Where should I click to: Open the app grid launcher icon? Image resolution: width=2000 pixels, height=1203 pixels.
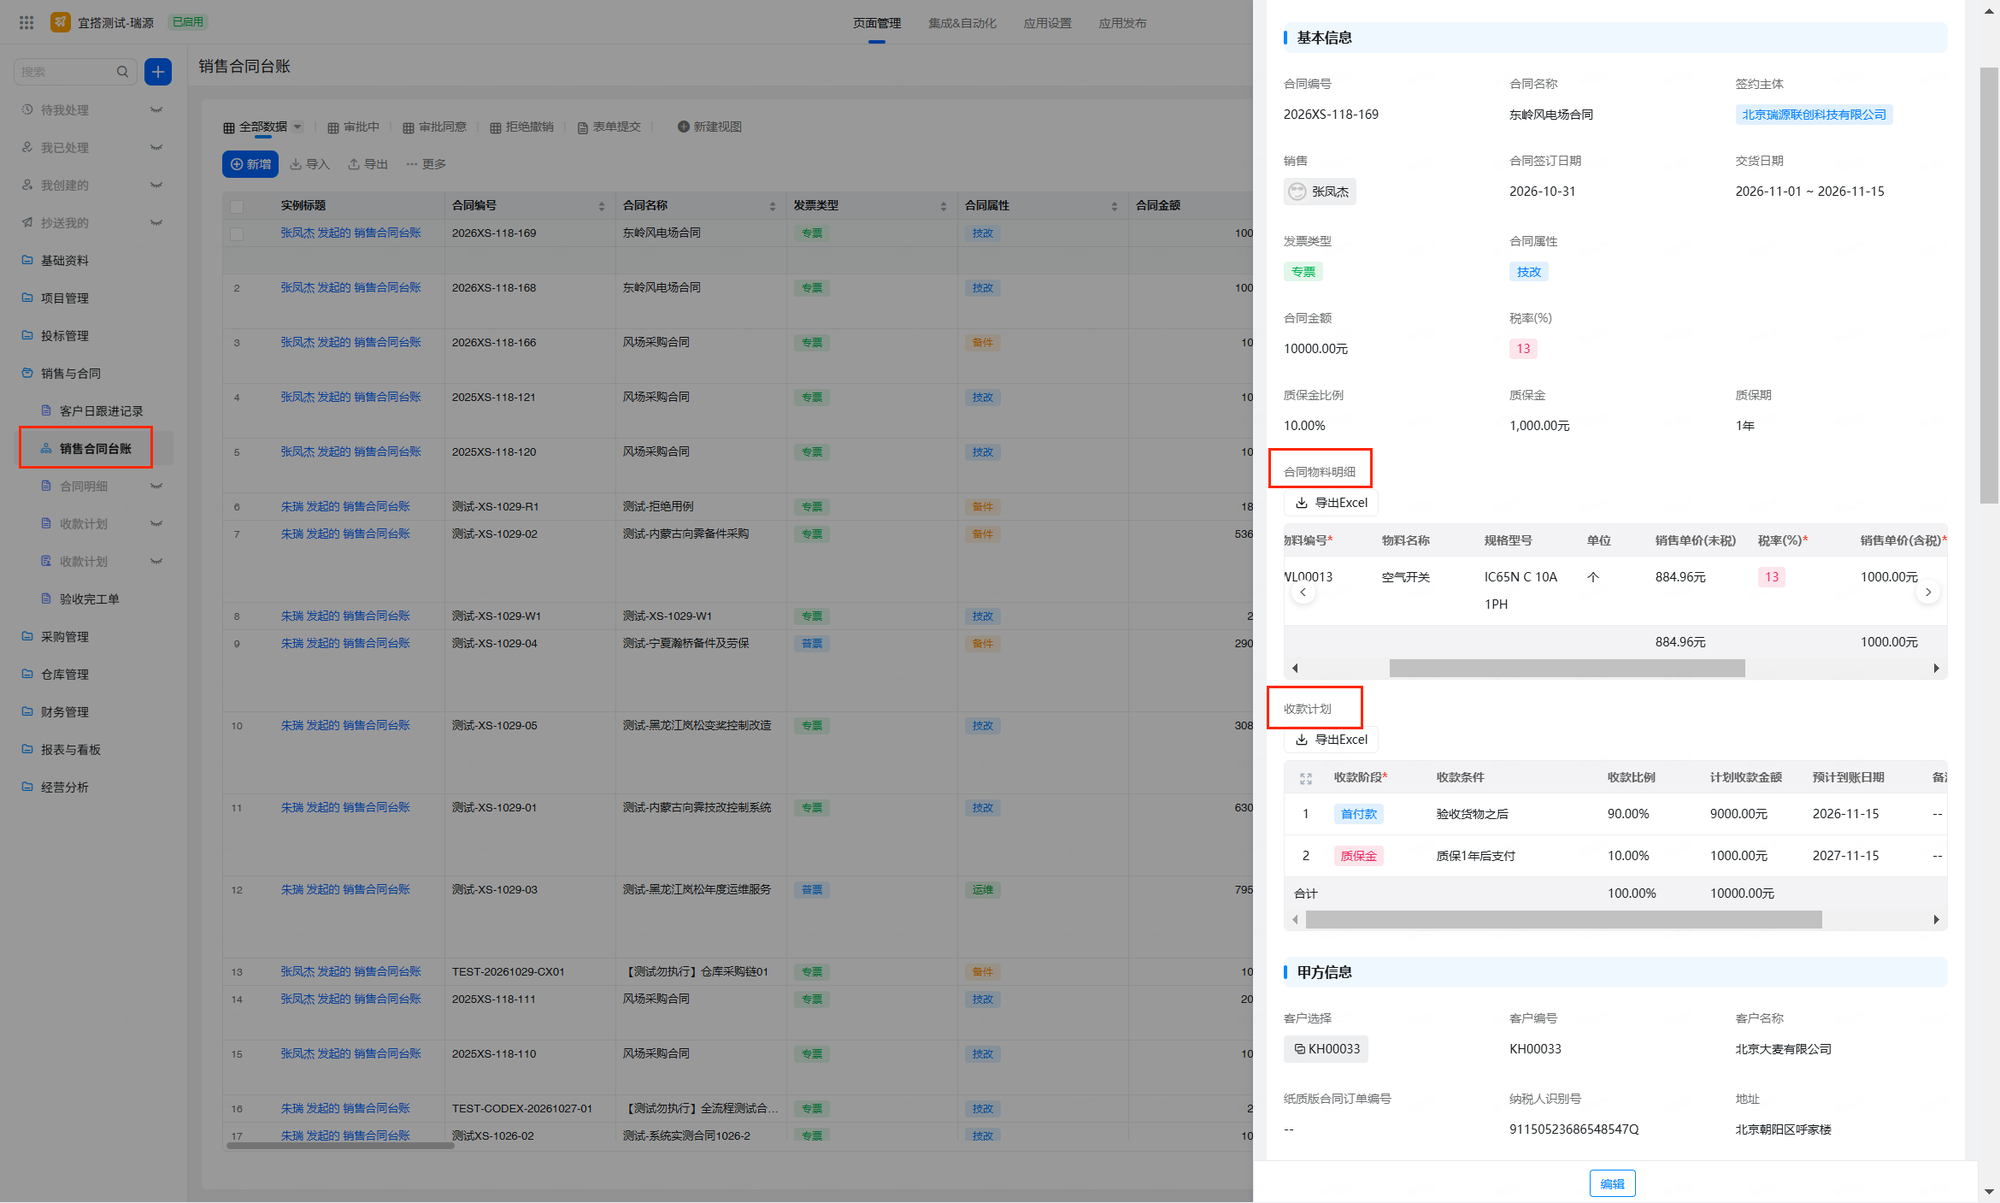click(26, 22)
